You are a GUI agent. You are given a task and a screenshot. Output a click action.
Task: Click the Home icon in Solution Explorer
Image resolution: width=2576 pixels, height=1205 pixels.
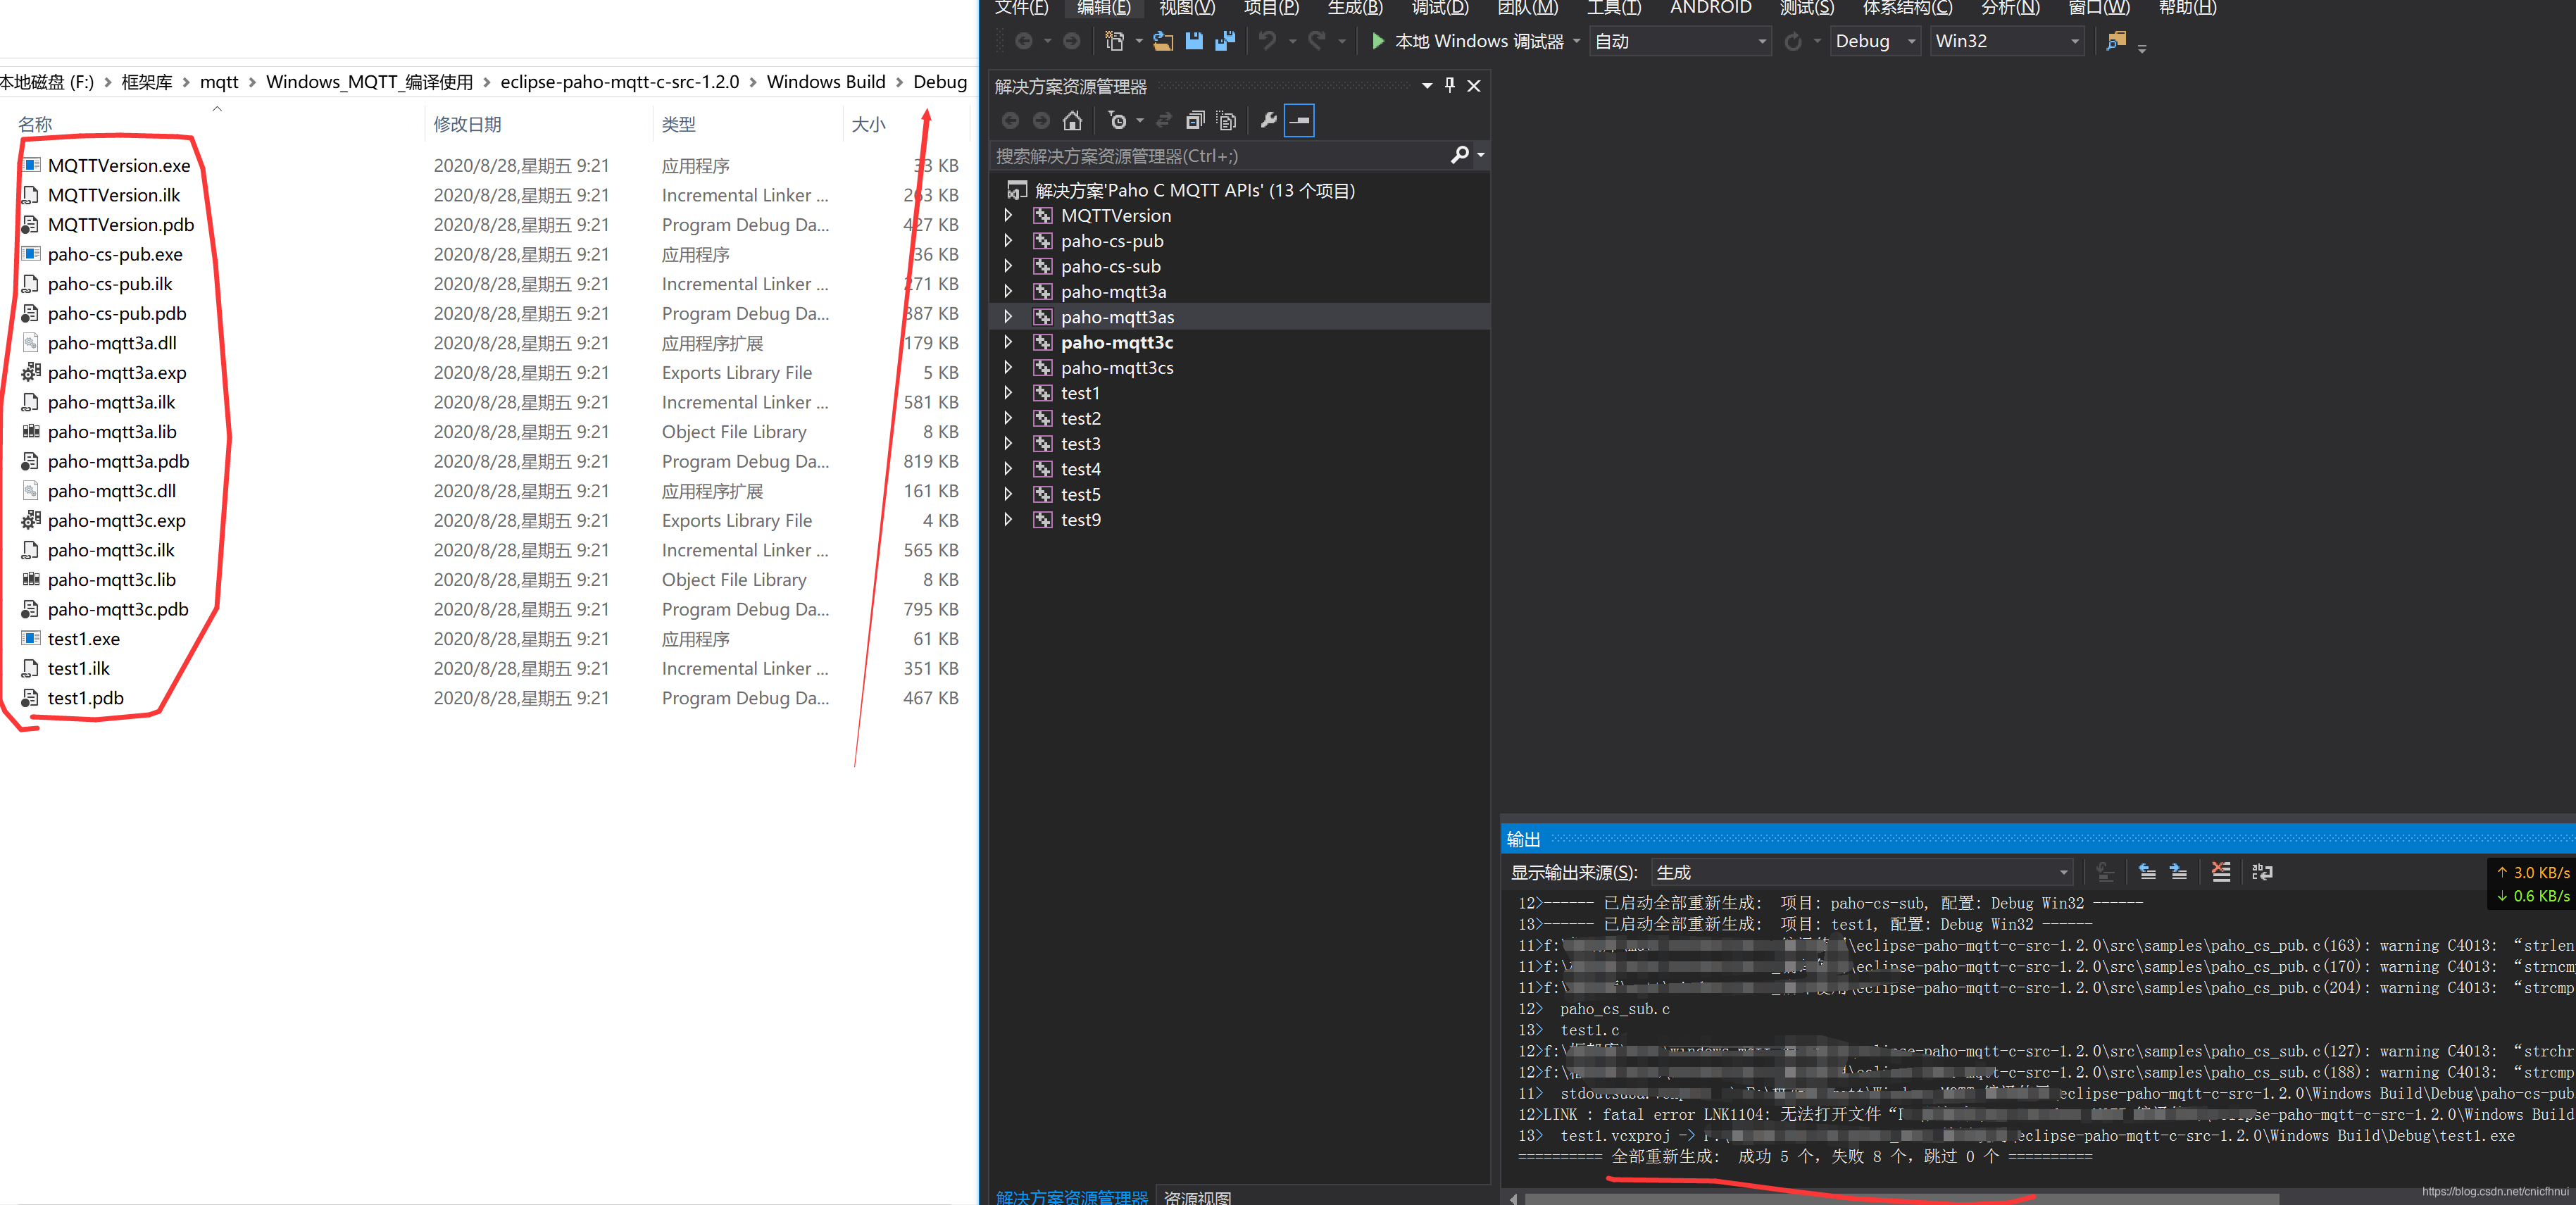1072,120
